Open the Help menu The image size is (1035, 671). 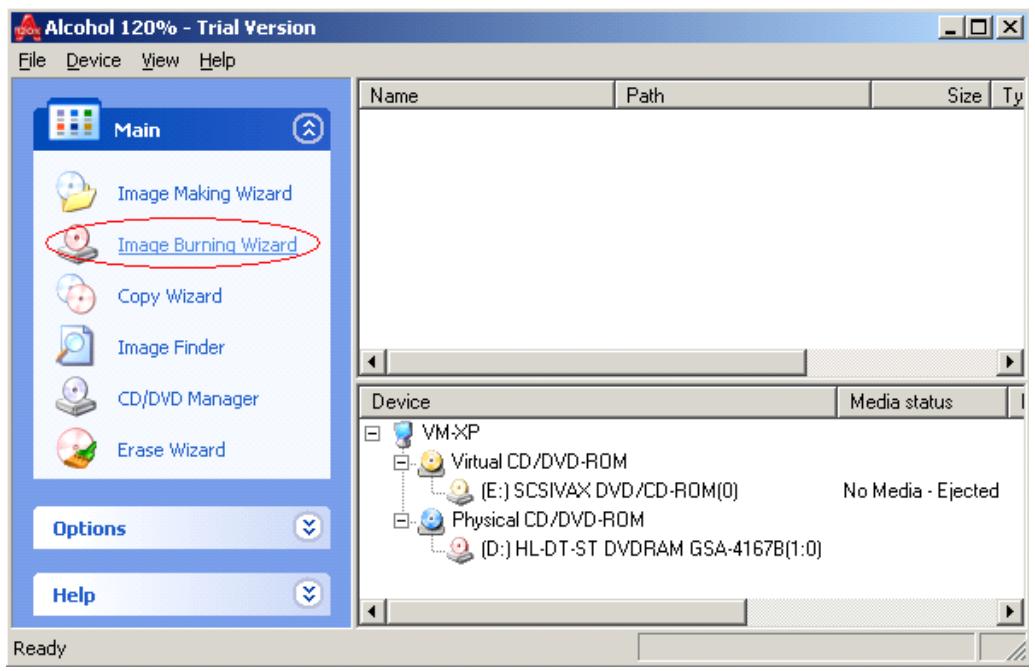click(217, 61)
